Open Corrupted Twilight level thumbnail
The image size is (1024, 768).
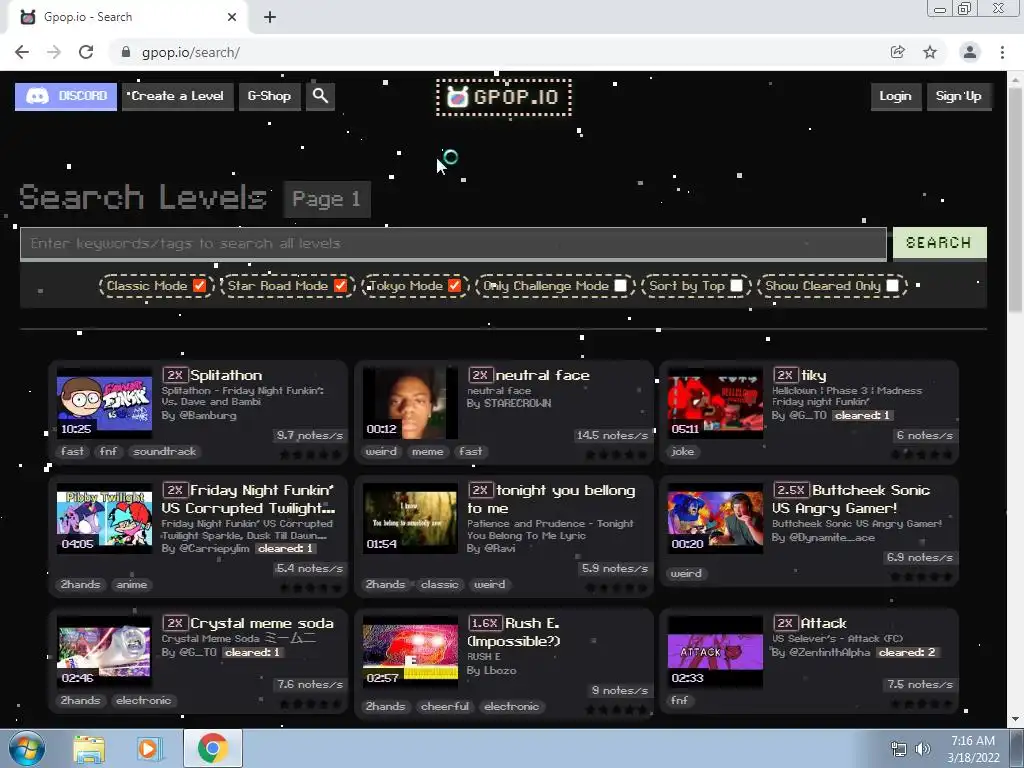104,519
